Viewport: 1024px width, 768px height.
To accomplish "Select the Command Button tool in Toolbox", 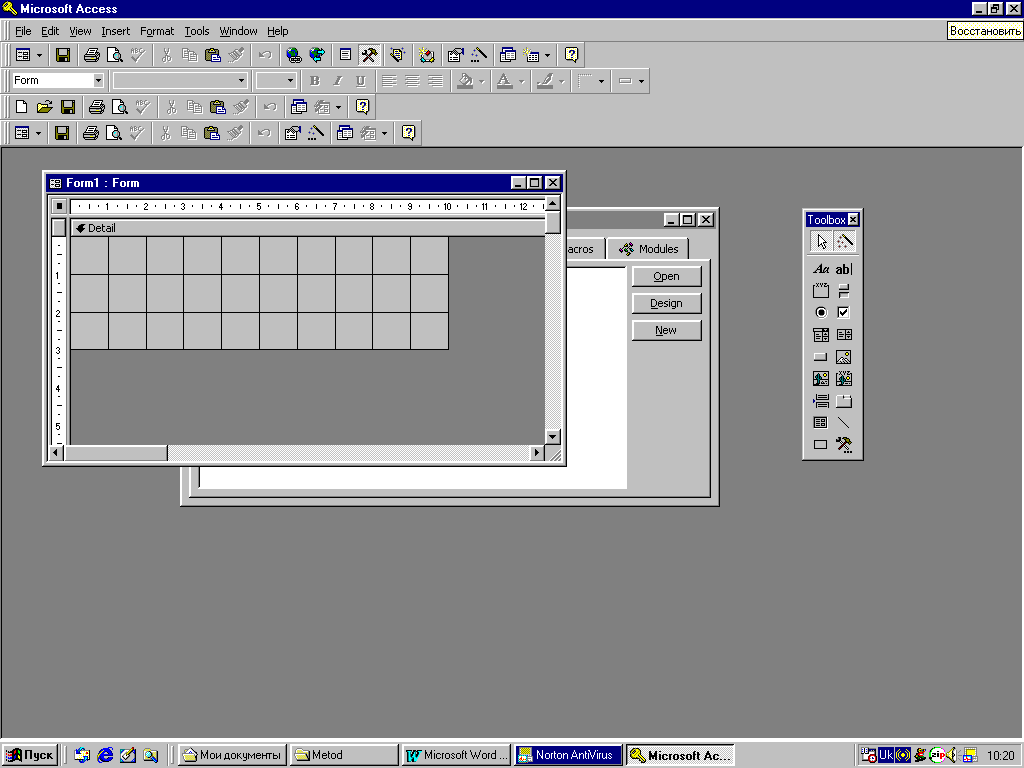I will [x=821, y=357].
